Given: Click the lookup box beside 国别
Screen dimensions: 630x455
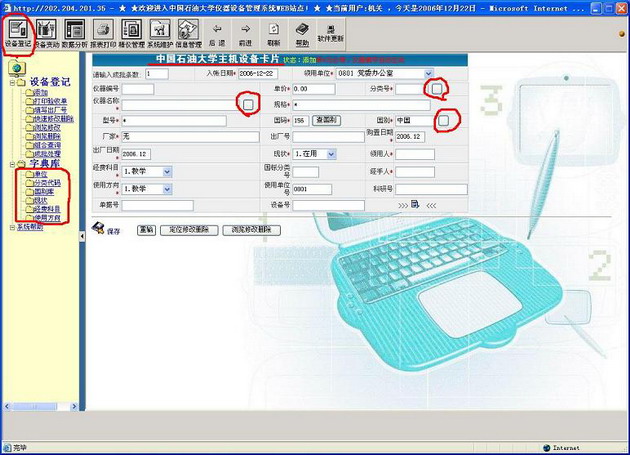Looking at the screenshot, I should pos(443,120).
